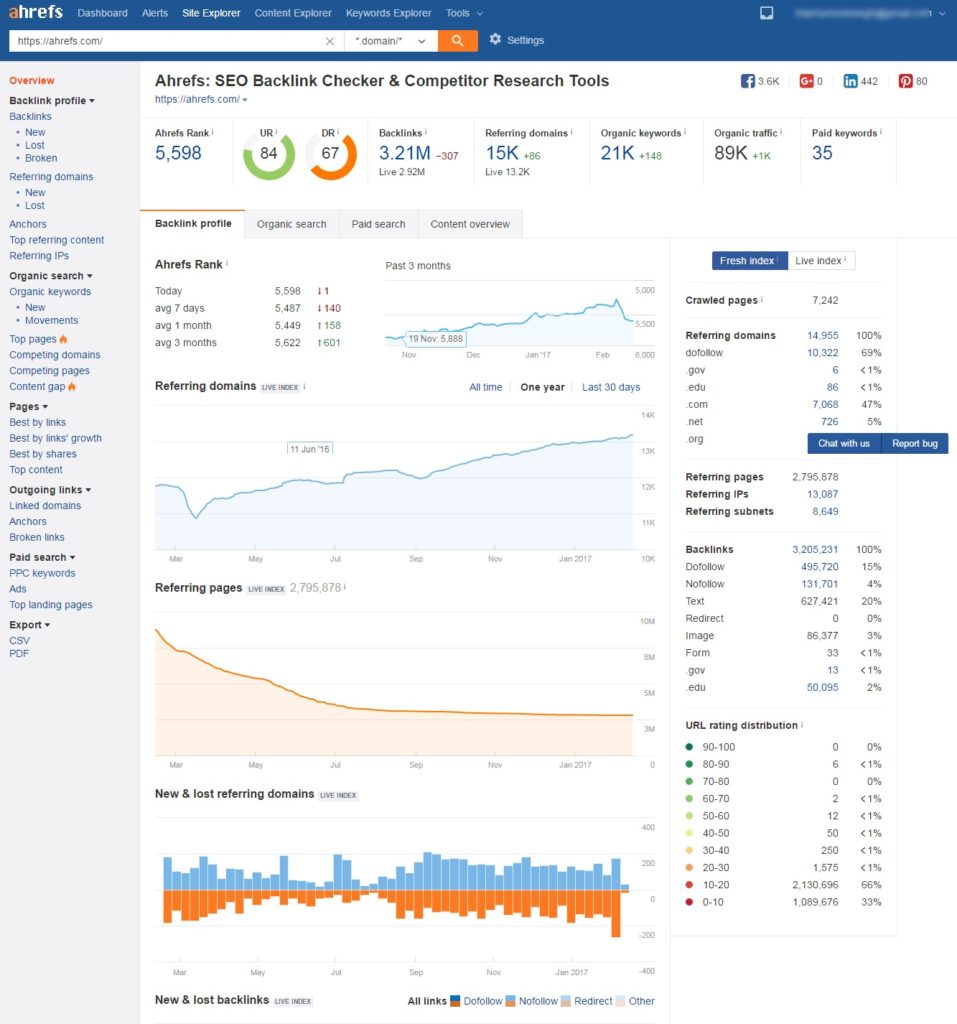Select One year referring domains range
This screenshot has width=957, height=1024.
pos(542,387)
